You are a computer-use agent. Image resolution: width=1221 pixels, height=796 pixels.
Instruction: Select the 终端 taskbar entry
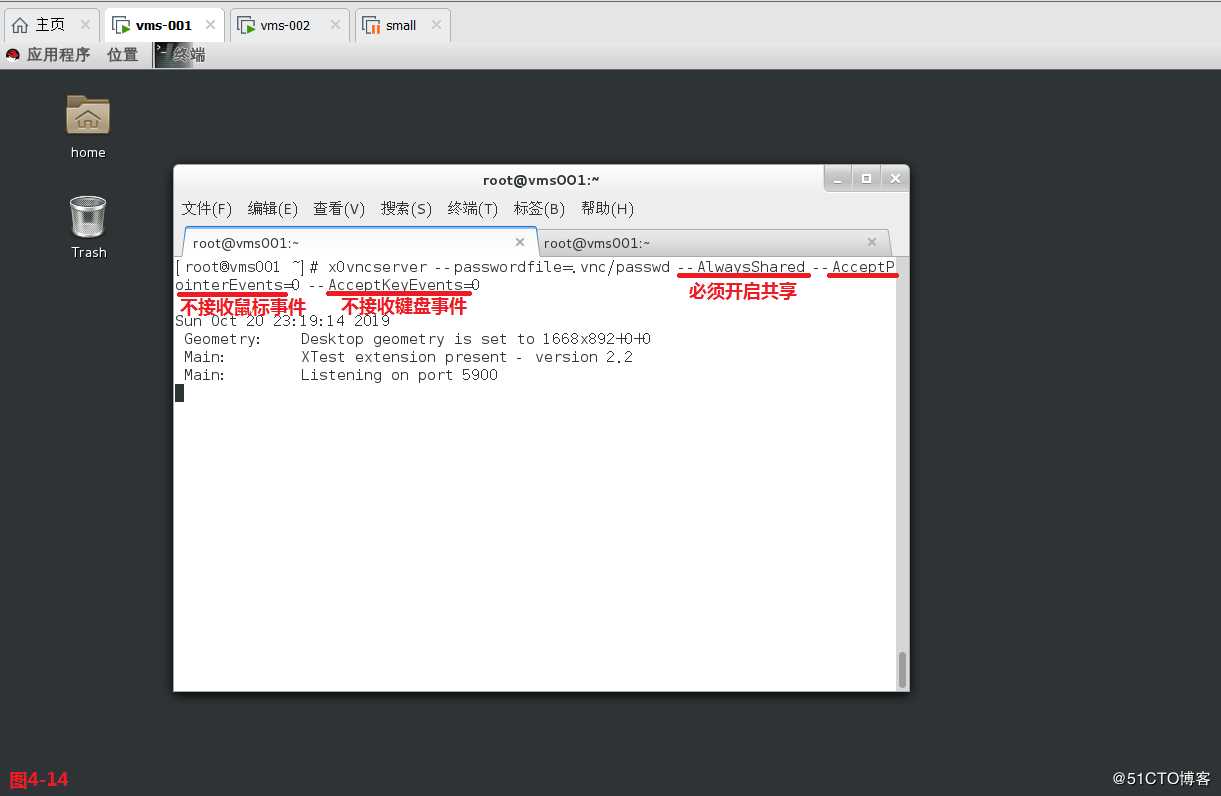pos(181,55)
